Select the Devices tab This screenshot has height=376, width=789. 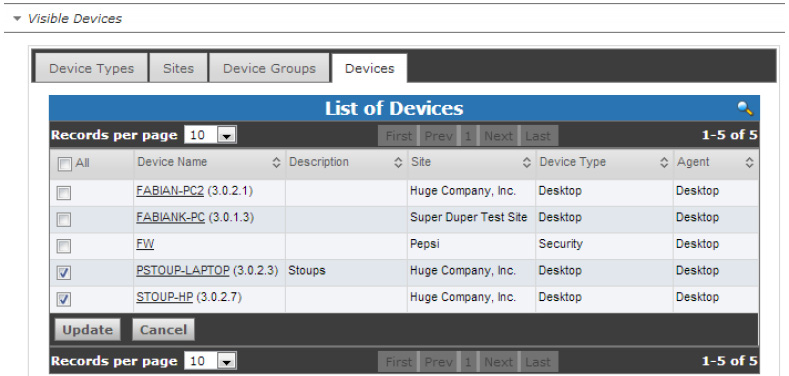point(369,68)
